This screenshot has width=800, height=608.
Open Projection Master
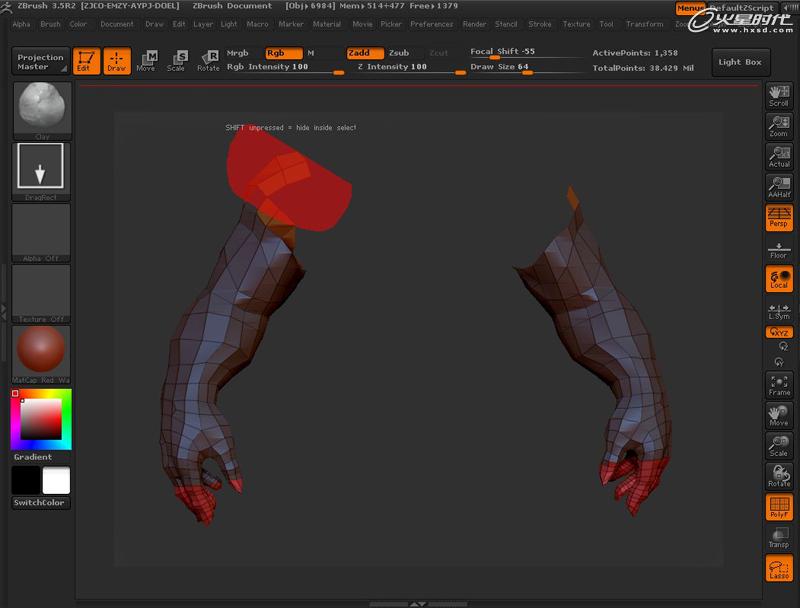pyautogui.click(x=40, y=61)
